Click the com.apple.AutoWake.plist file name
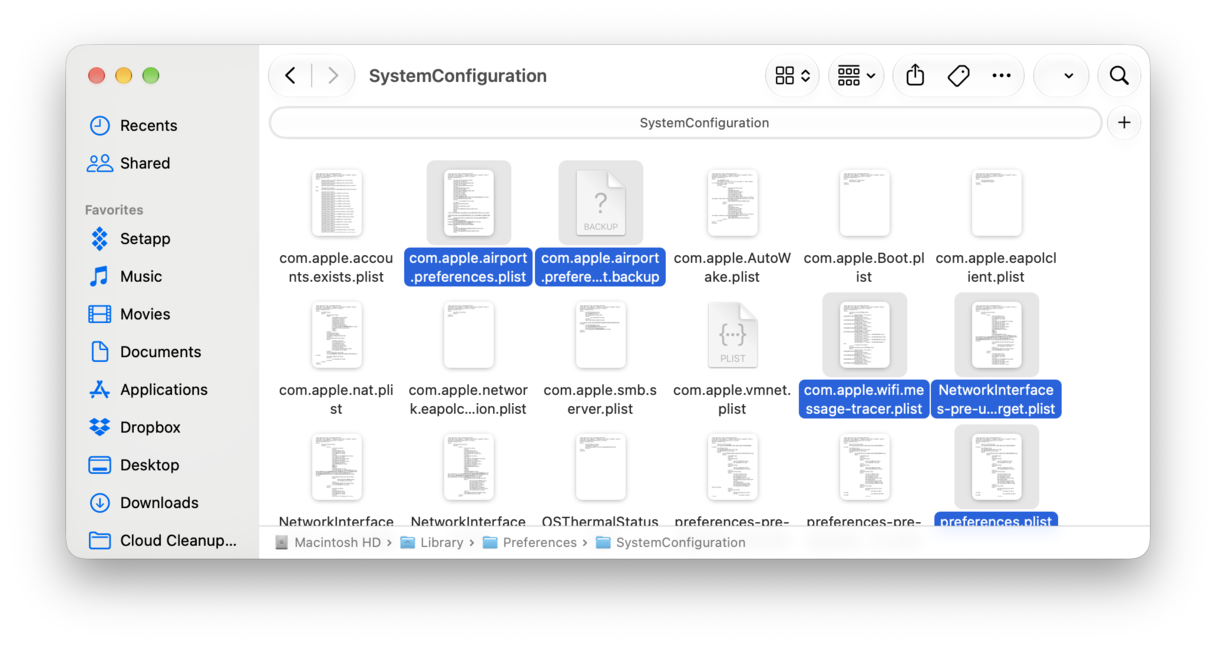 pyautogui.click(x=732, y=267)
